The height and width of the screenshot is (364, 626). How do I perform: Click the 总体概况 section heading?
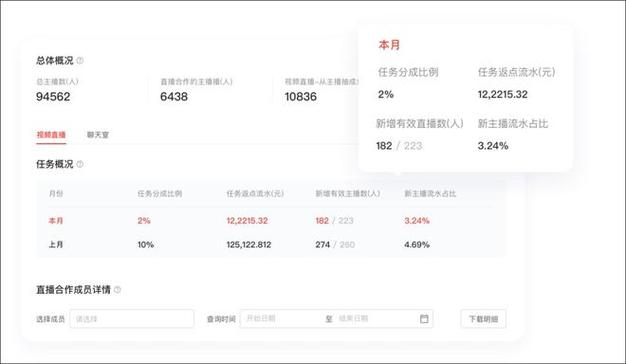coord(55,61)
